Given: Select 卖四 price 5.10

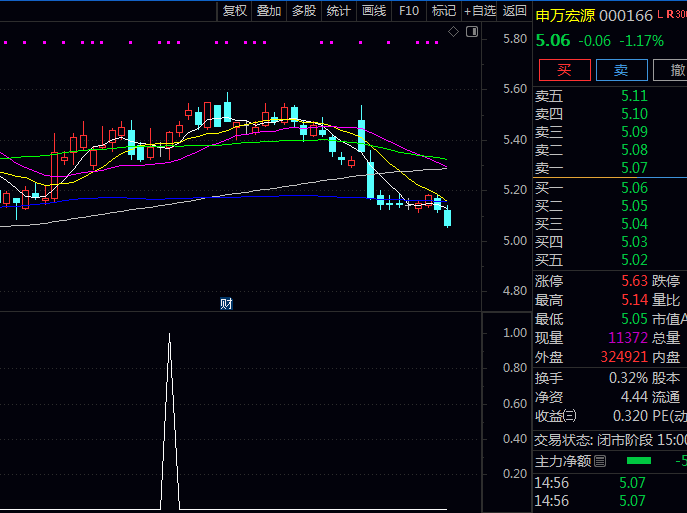Looking at the screenshot, I should coord(634,114).
